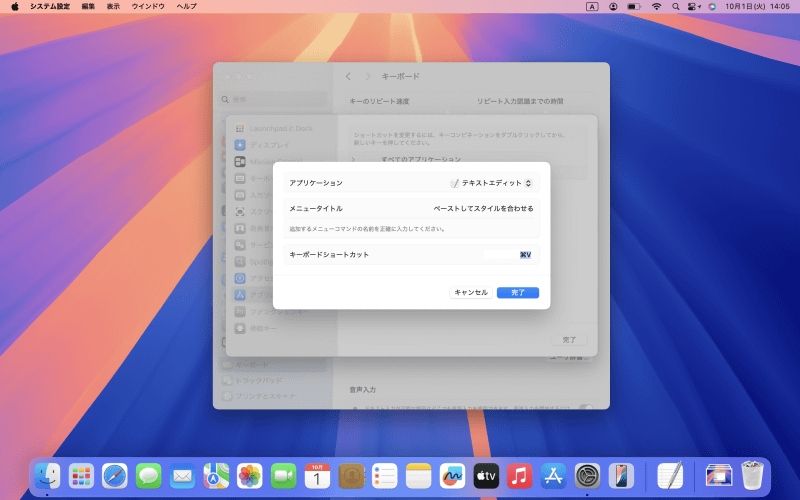Open Launchpad from the Dock
This screenshot has height=500, width=800.
tap(81, 476)
